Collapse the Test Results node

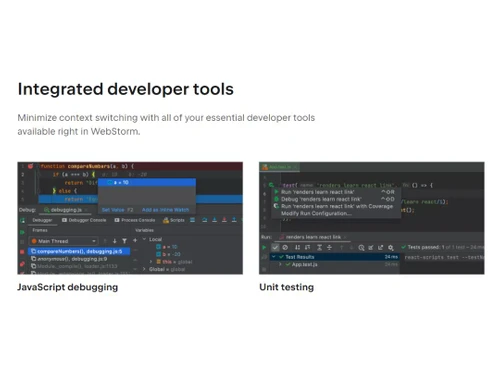[274, 257]
